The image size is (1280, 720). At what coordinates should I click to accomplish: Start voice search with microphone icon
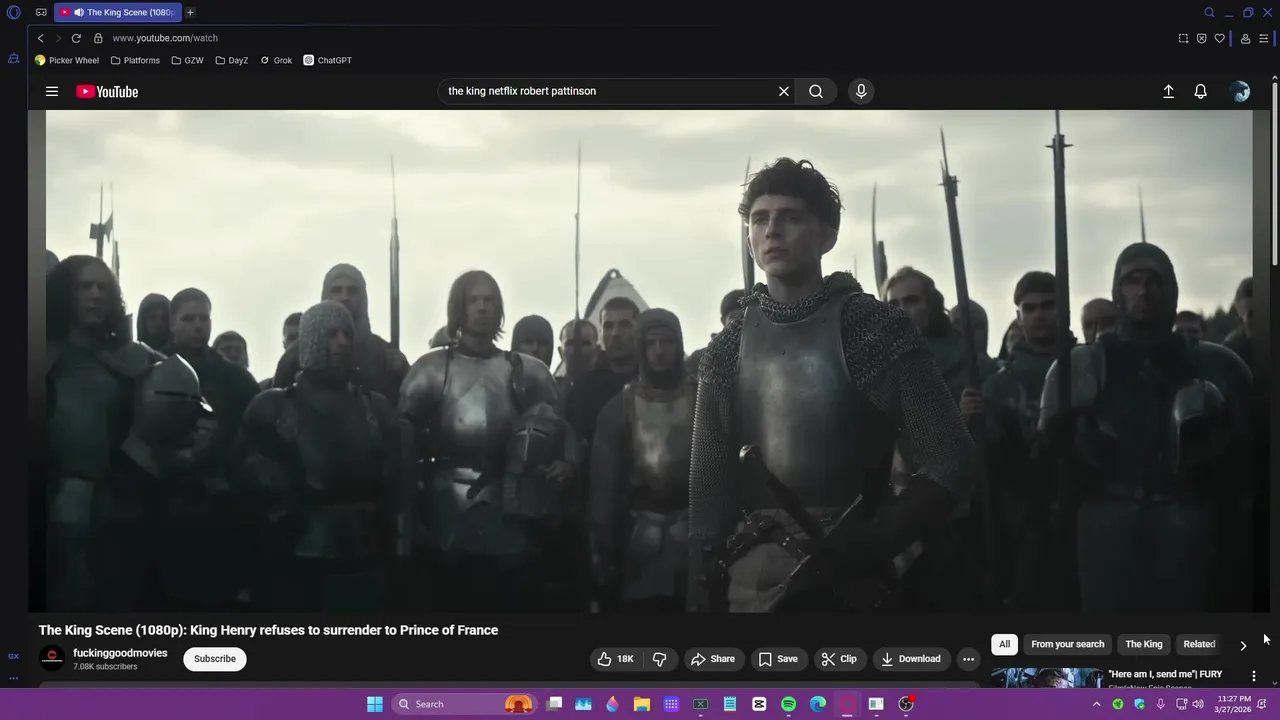[x=861, y=91]
